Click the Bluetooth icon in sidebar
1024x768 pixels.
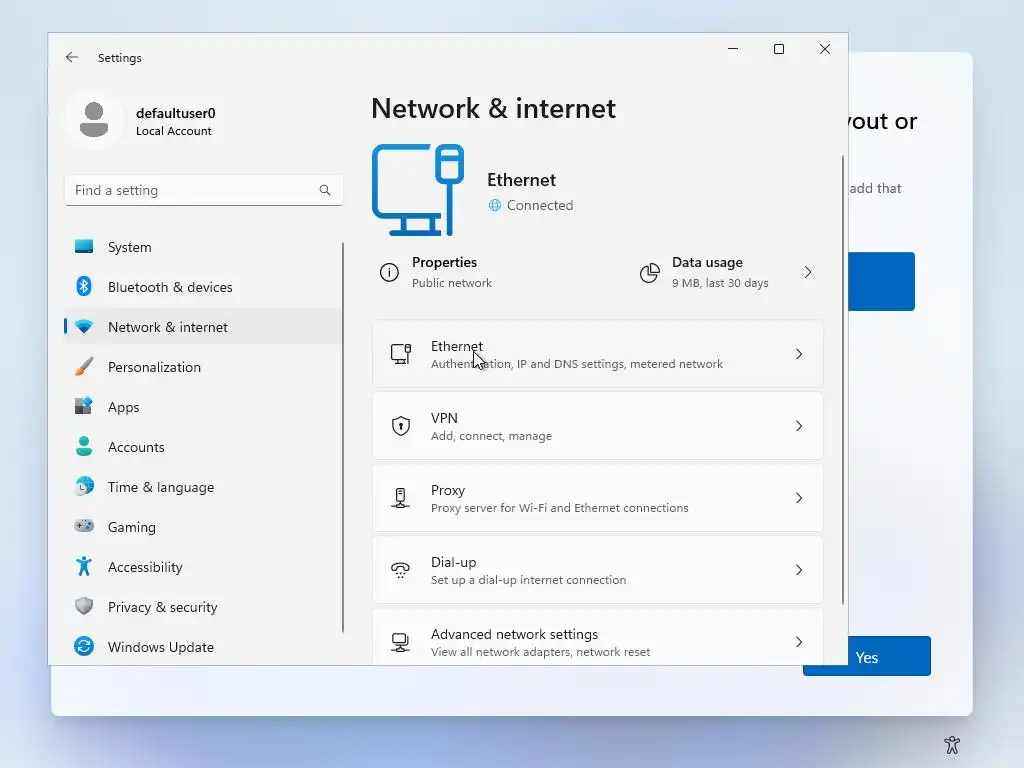coord(84,287)
